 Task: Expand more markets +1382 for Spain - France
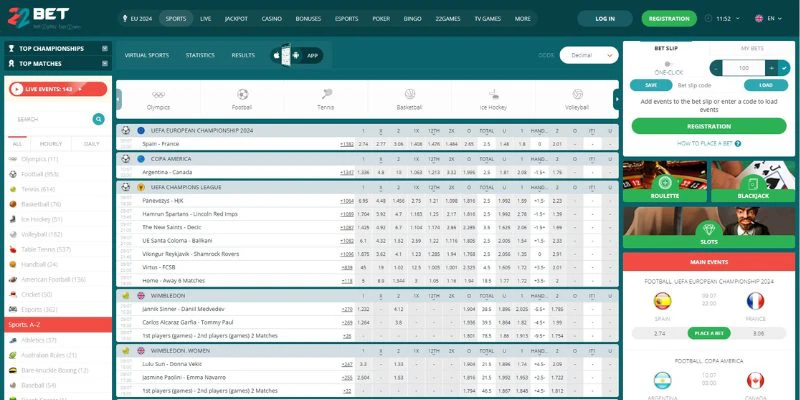pos(347,144)
